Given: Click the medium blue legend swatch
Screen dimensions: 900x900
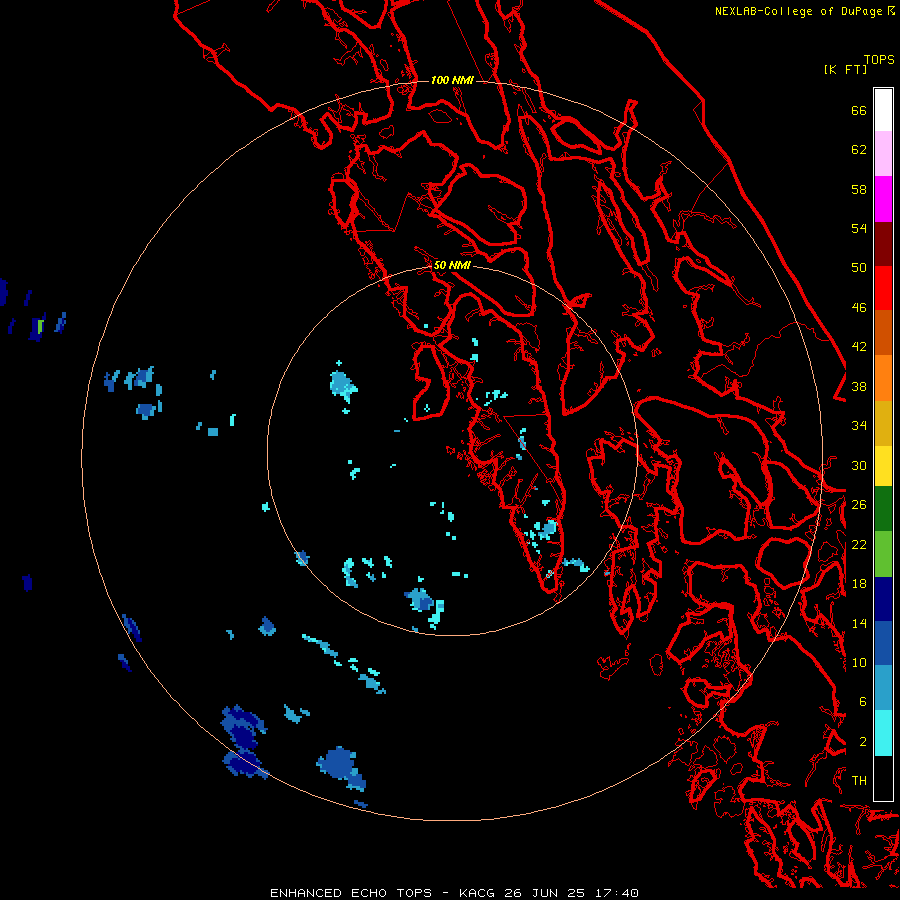Looking at the screenshot, I should click(883, 643).
